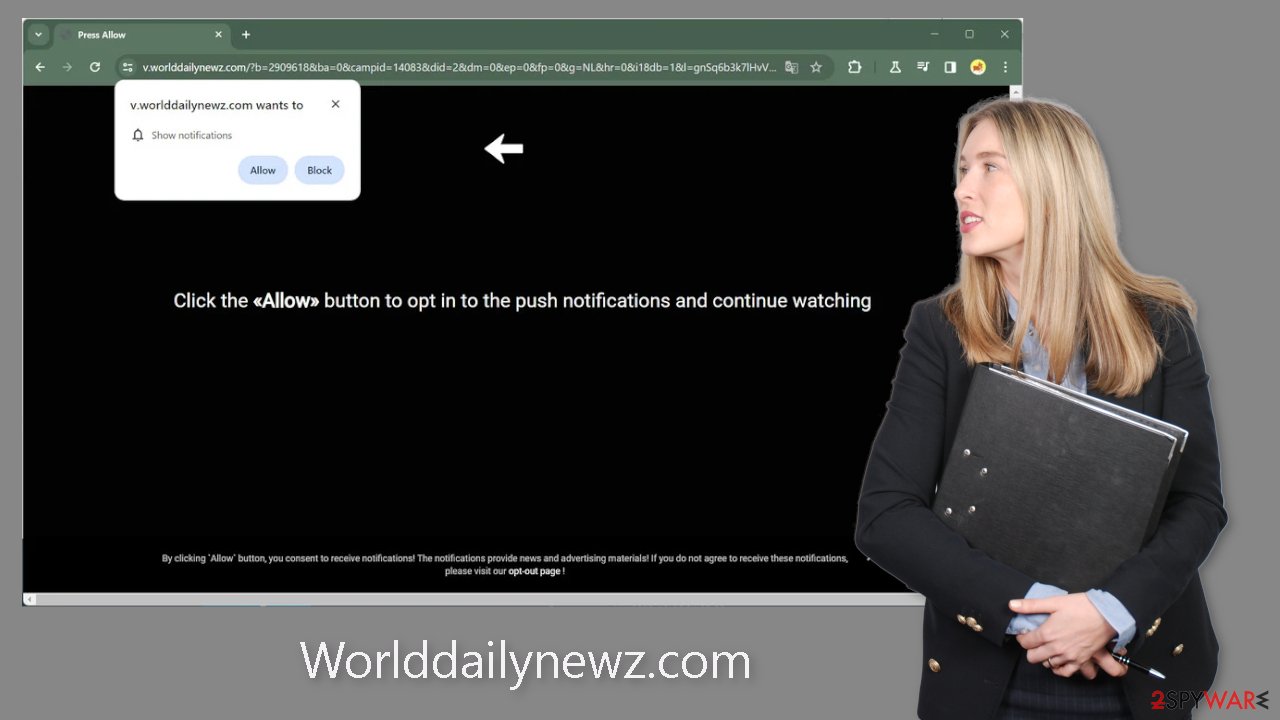Image resolution: width=1280 pixels, height=720 pixels.
Task: Bookmark this page with star icon
Action: [x=816, y=67]
